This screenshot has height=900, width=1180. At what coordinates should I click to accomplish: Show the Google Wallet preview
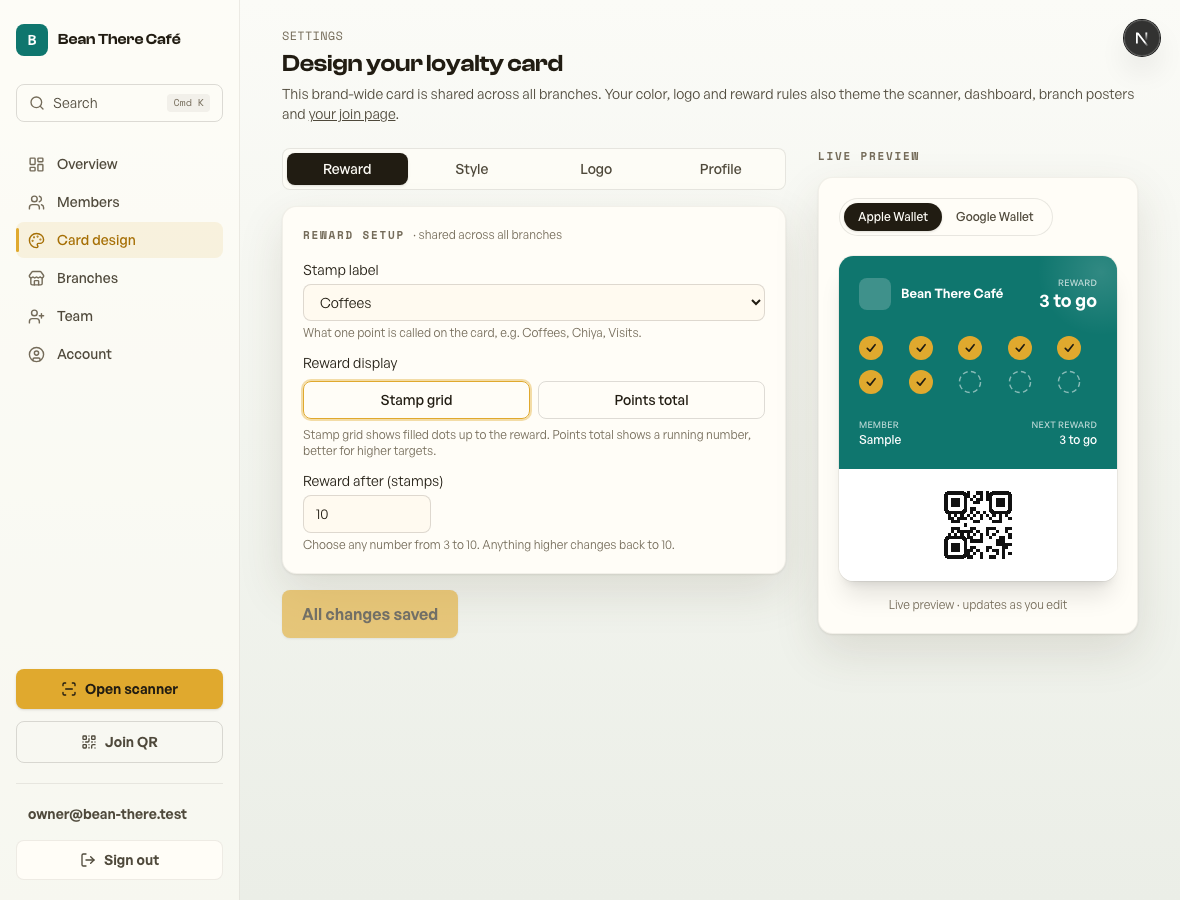pyautogui.click(x=994, y=217)
